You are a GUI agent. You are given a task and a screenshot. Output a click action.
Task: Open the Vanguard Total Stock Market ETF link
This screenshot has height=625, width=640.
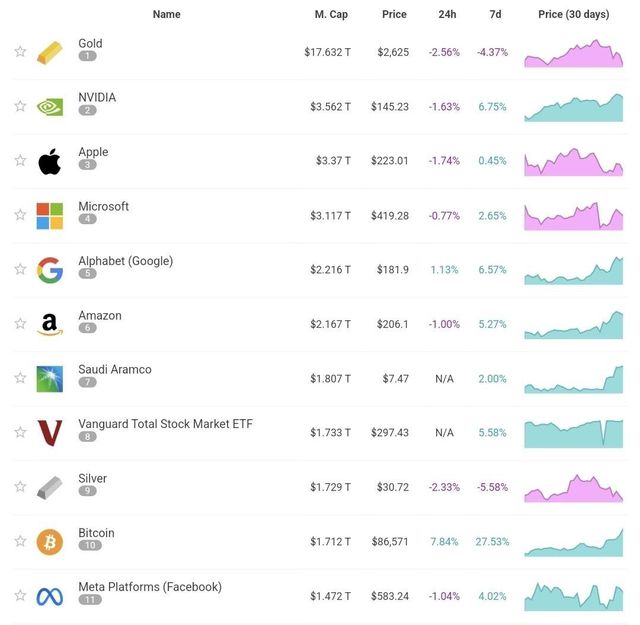point(165,424)
